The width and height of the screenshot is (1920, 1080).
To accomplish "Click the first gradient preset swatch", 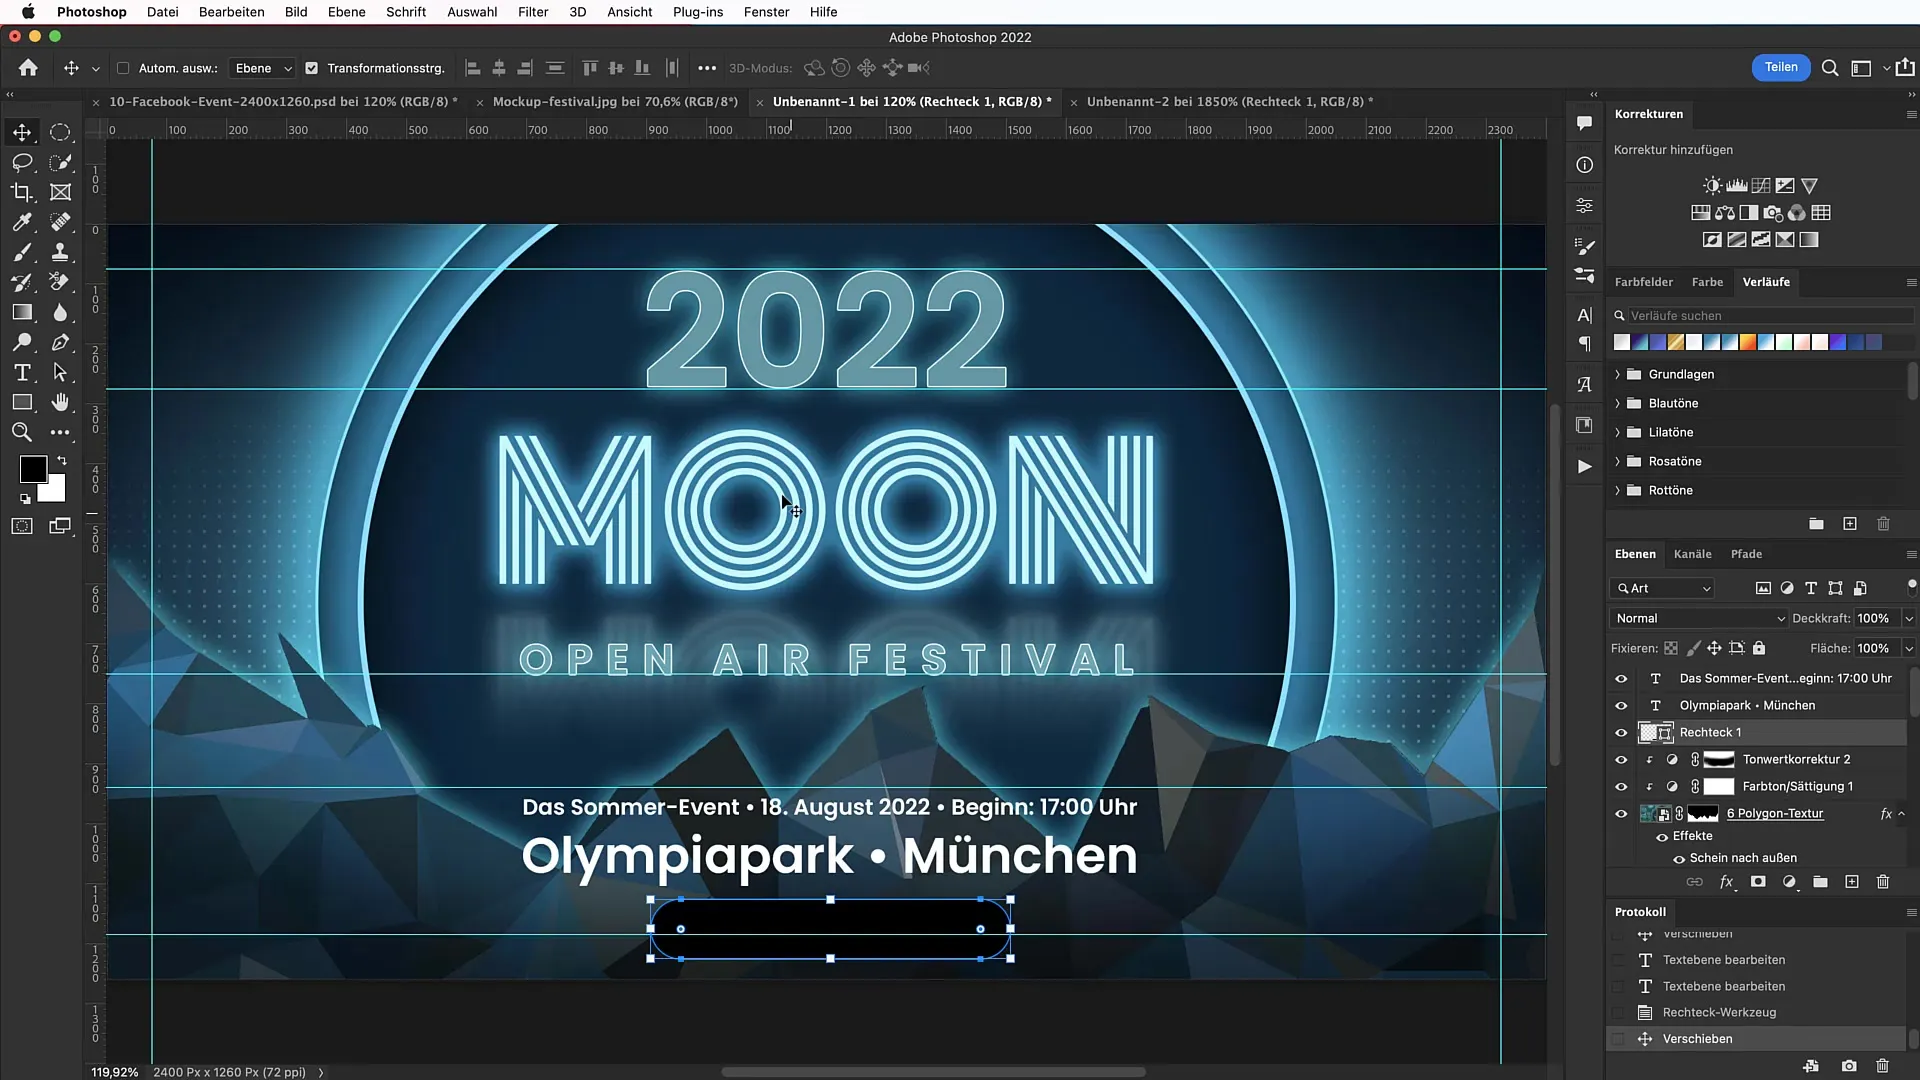I will tap(1622, 343).
